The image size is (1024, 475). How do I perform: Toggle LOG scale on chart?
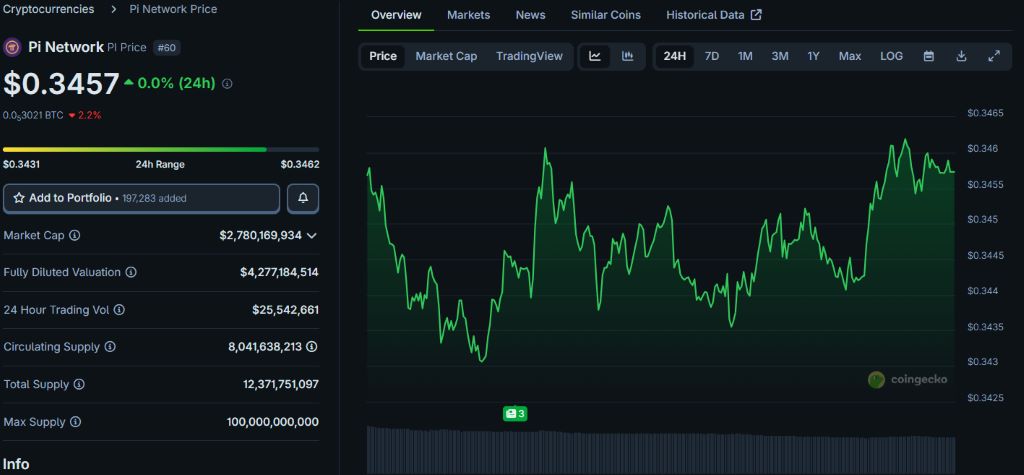[891, 56]
